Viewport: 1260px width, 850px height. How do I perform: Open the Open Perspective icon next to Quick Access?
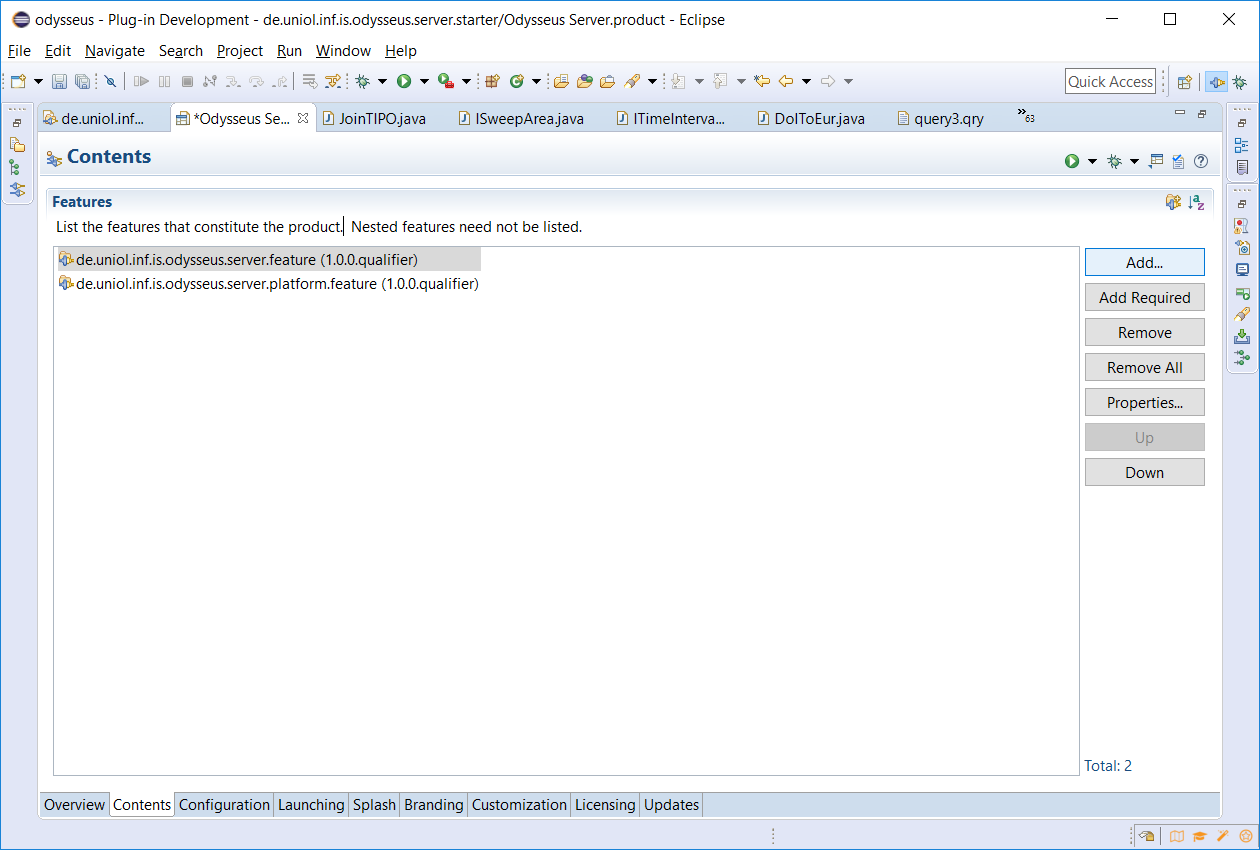point(1184,82)
